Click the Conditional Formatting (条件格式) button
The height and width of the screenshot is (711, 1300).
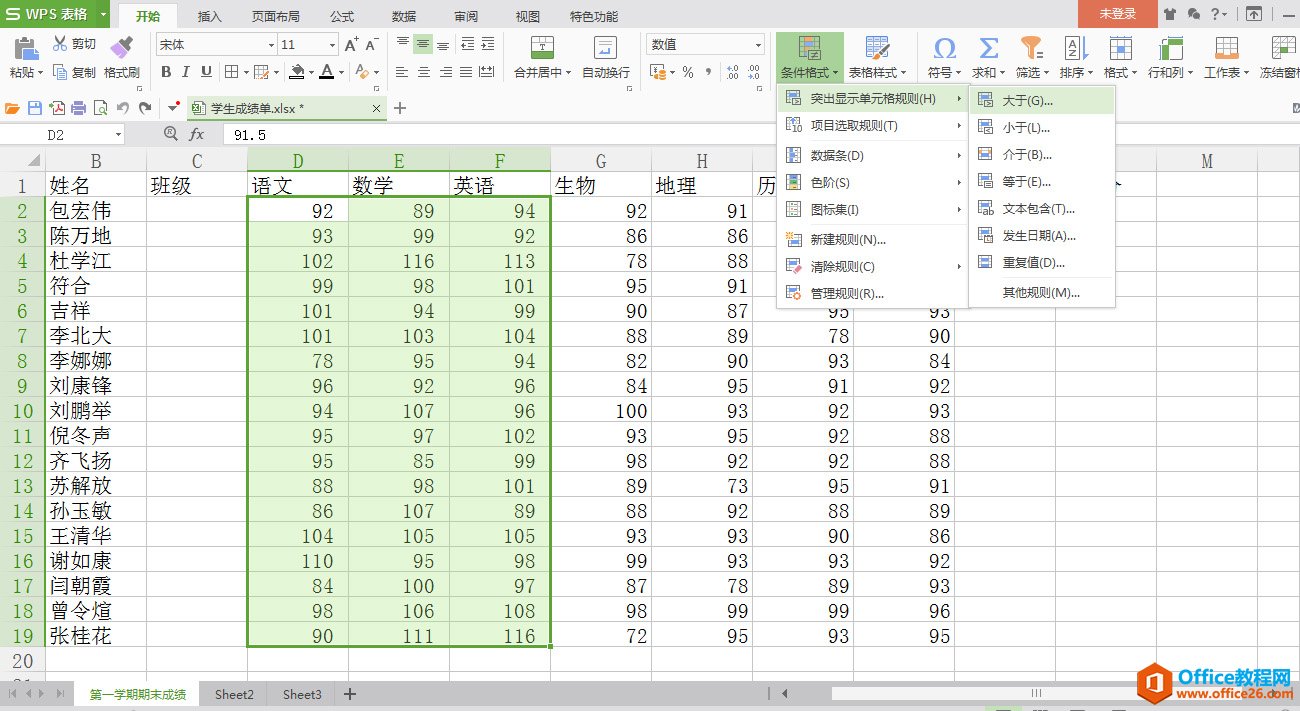(x=809, y=57)
